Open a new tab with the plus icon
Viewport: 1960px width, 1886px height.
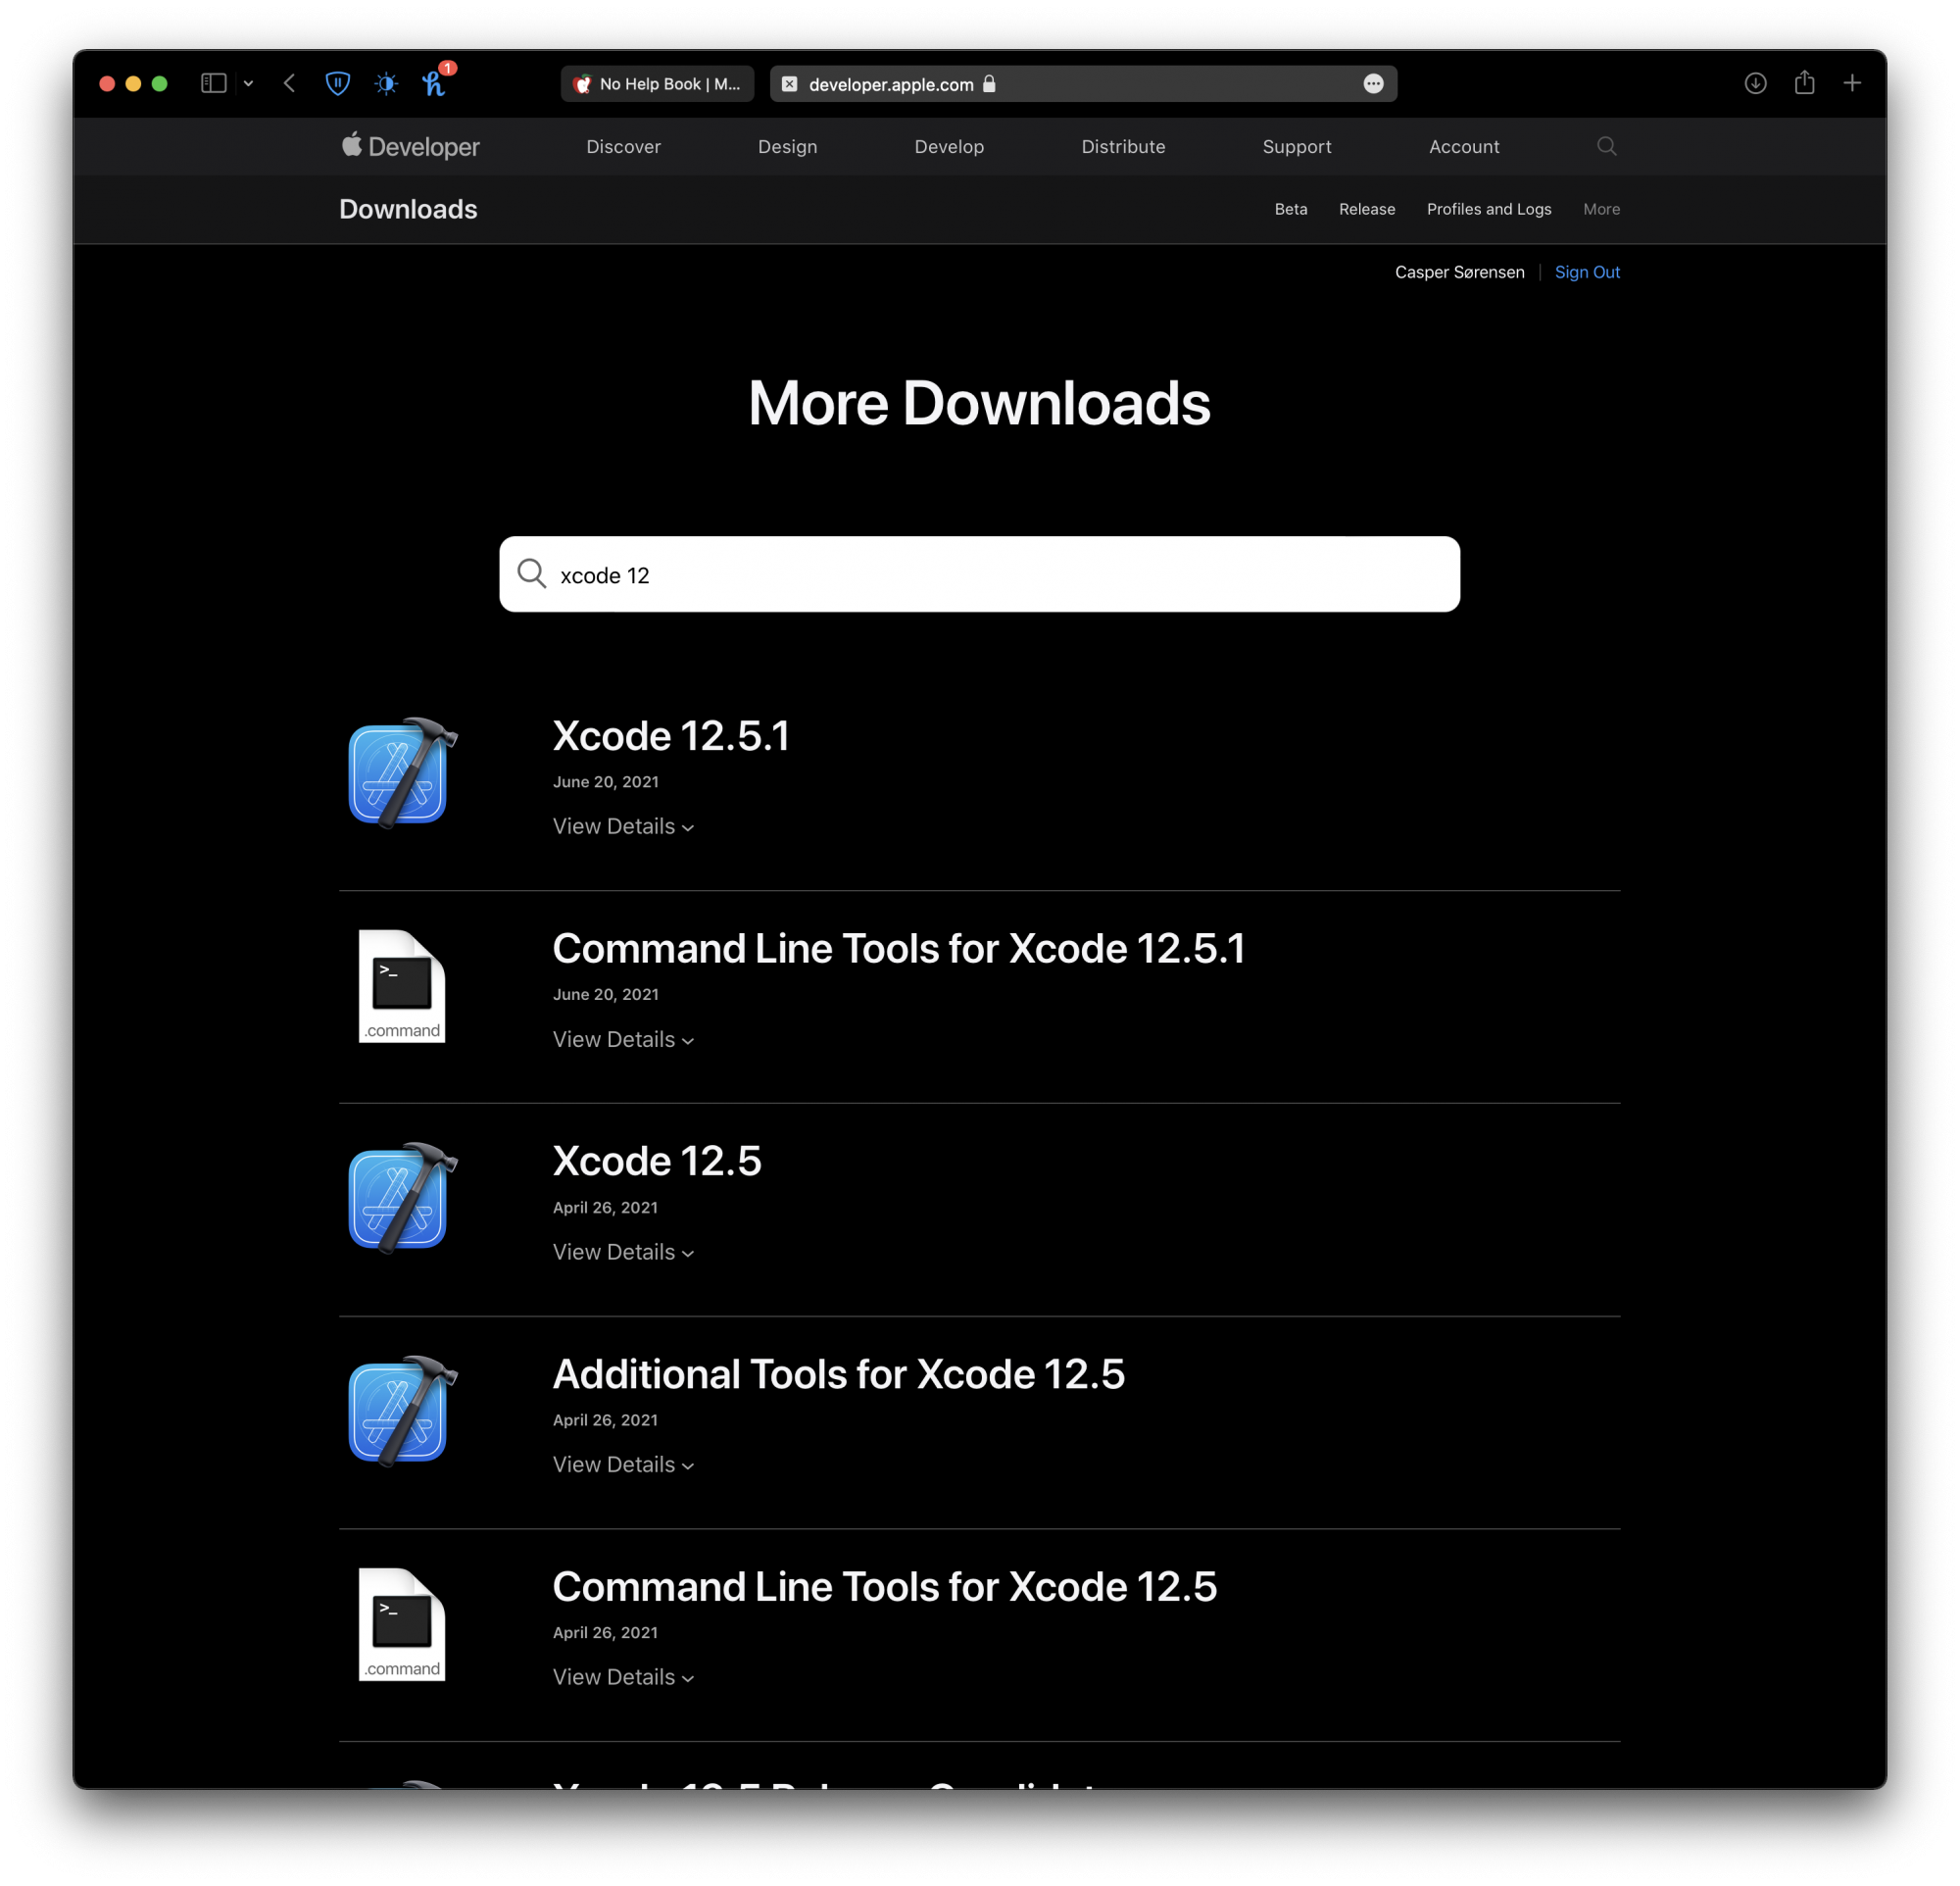coord(1852,83)
